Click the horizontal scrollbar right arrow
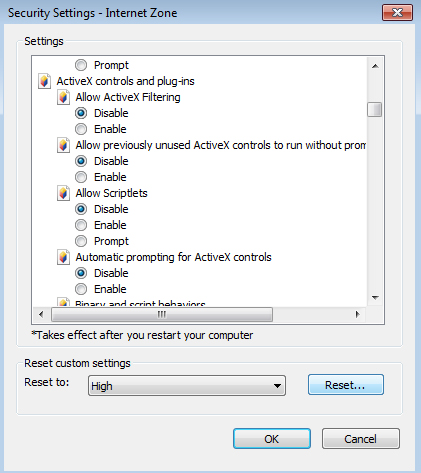This screenshot has width=421, height=473. (358, 314)
